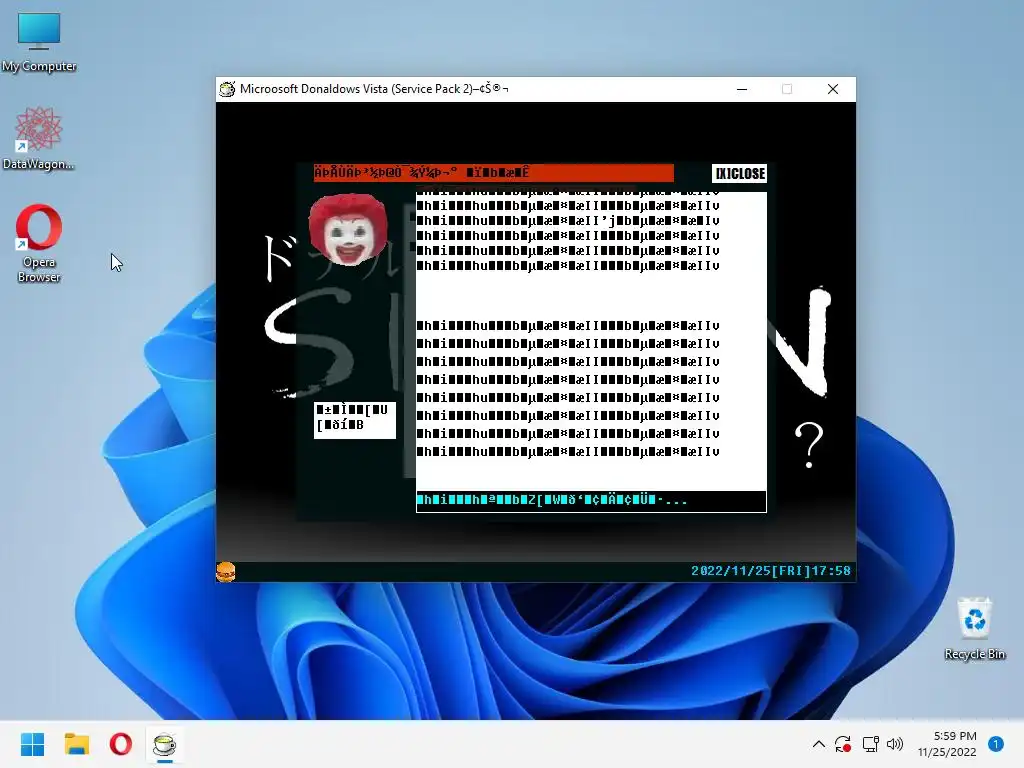Click the sync update tray icon

click(843, 744)
